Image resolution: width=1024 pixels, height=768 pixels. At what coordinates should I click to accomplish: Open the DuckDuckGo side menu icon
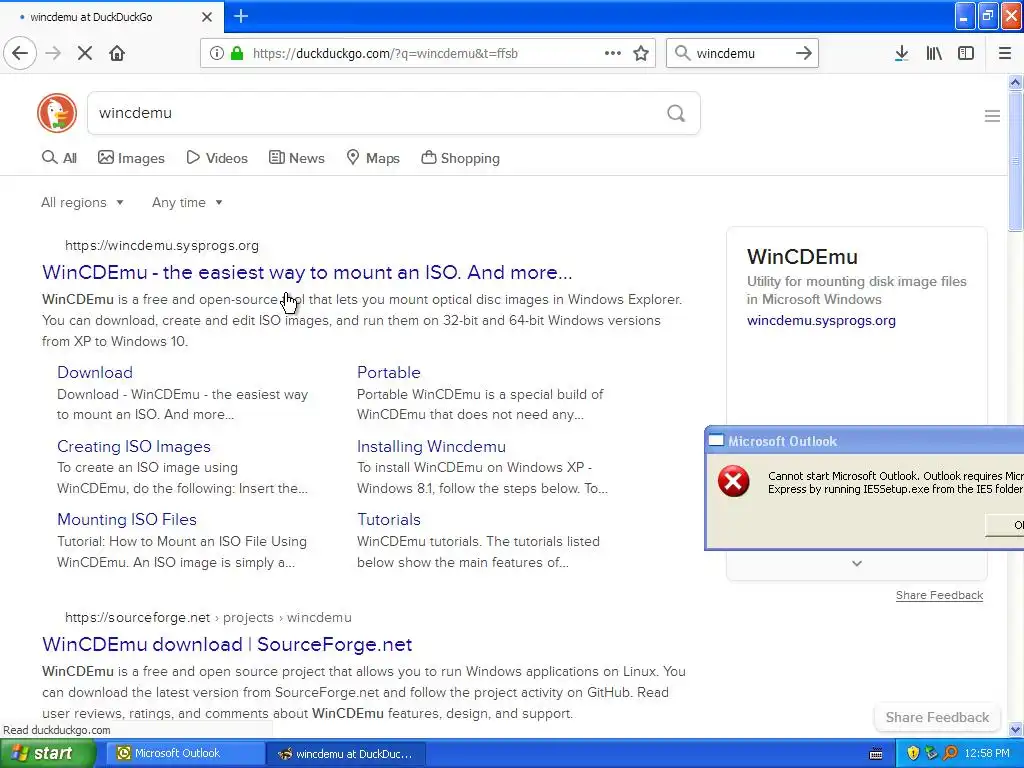(x=992, y=116)
